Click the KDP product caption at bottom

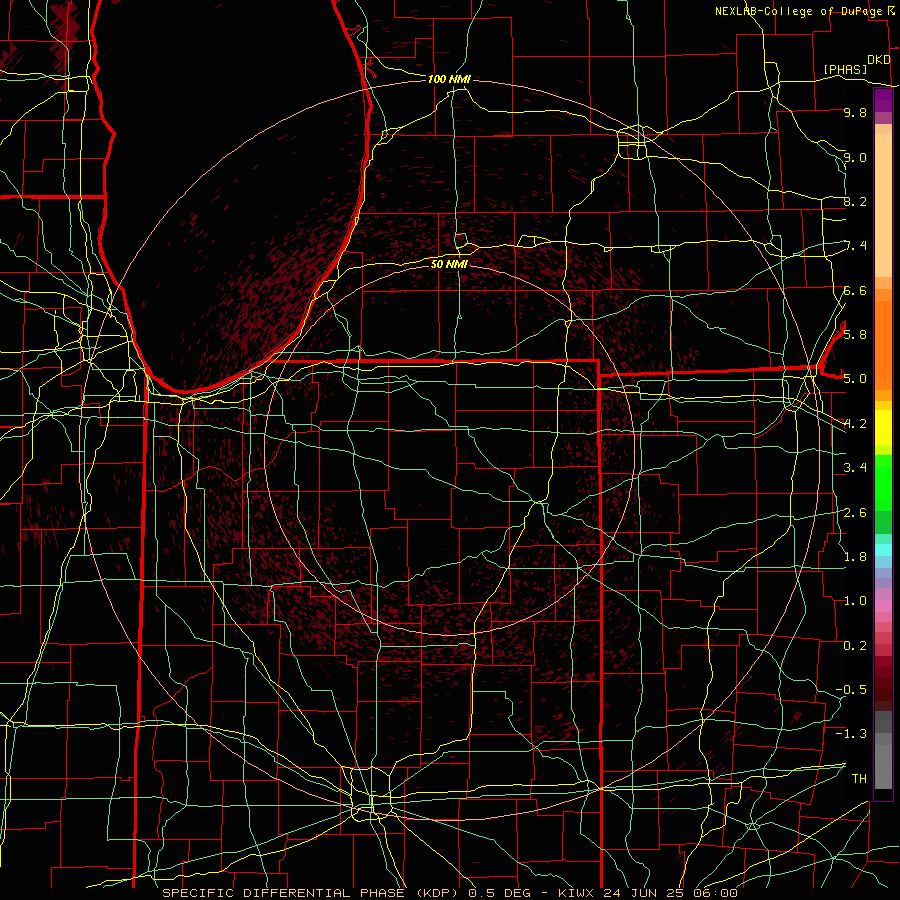449,893
